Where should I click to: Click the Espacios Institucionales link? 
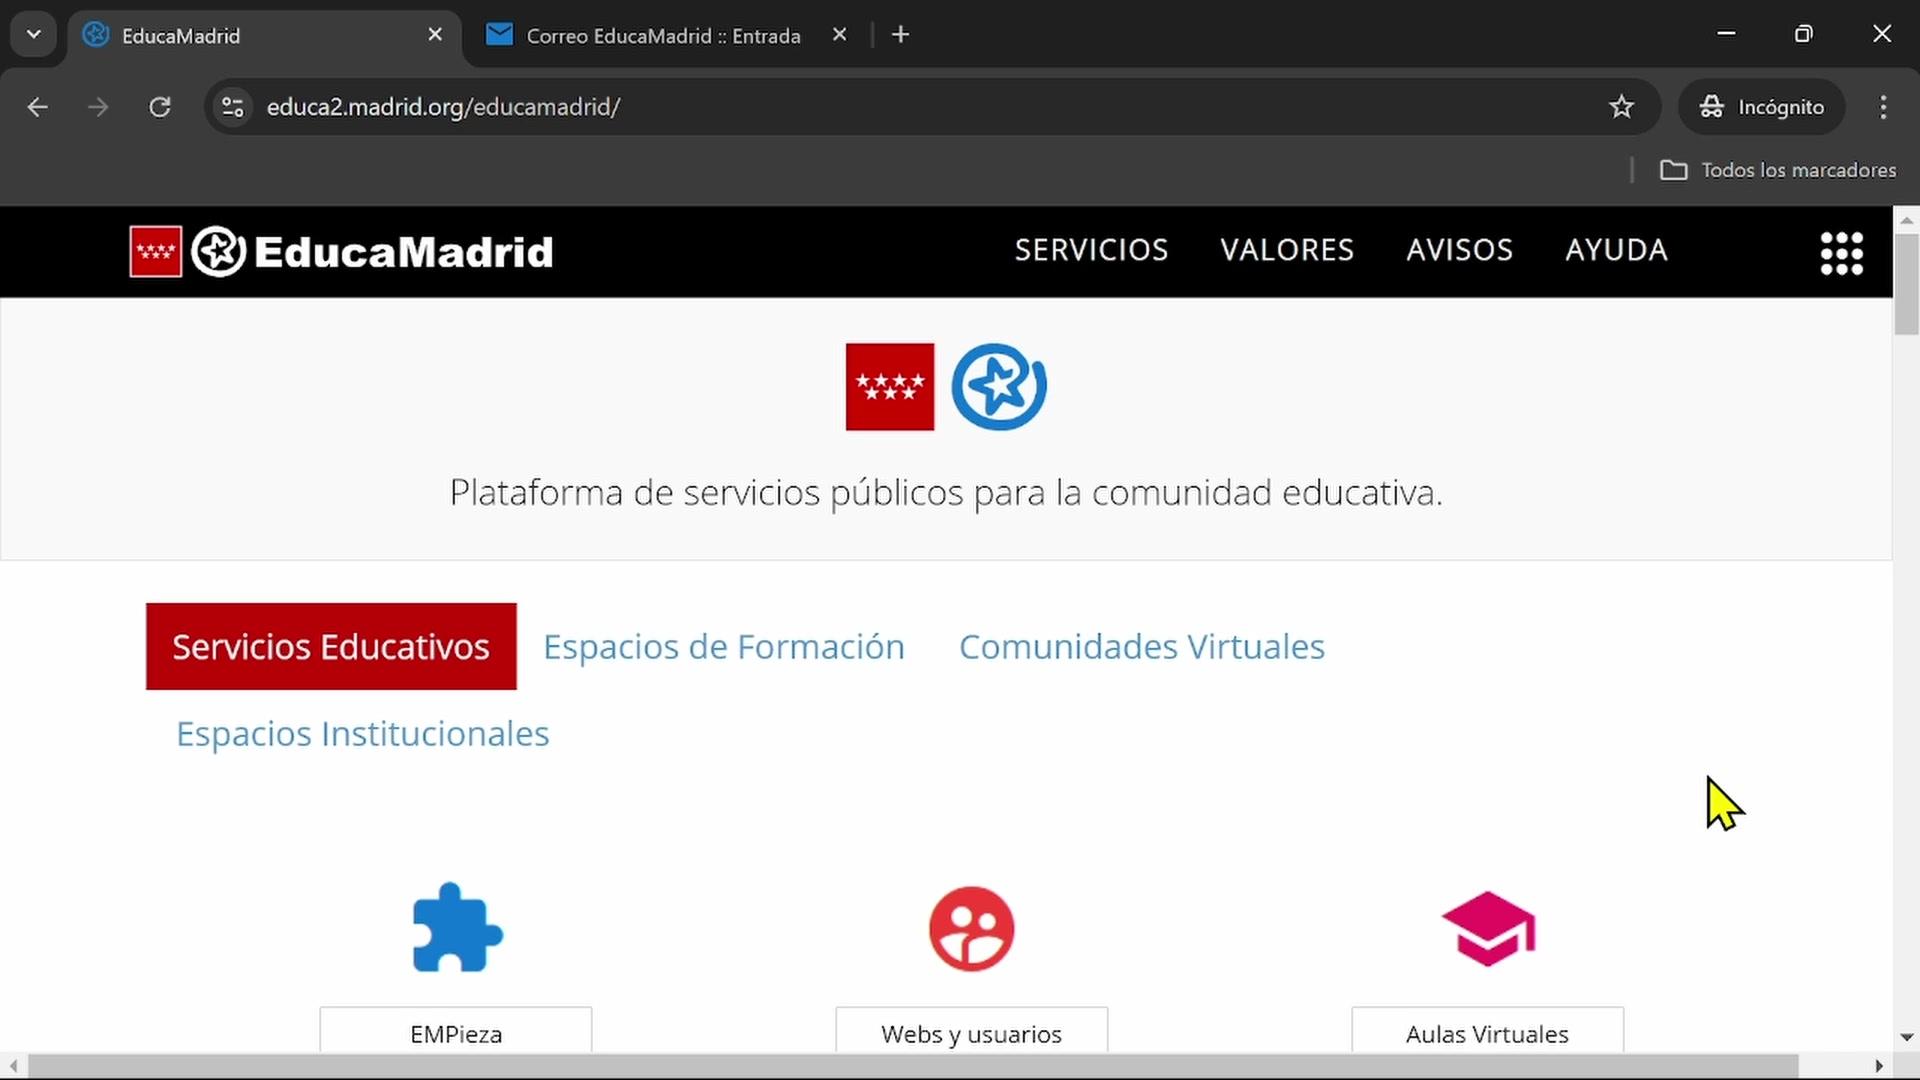pyautogui.click(x=362, y=734)
